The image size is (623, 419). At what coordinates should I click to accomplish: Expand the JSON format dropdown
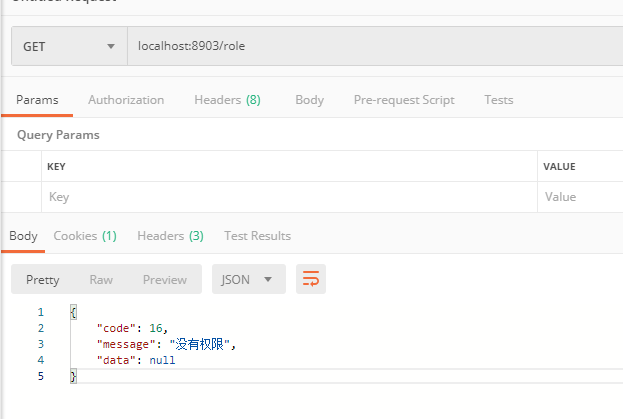[x=248, y=280]
